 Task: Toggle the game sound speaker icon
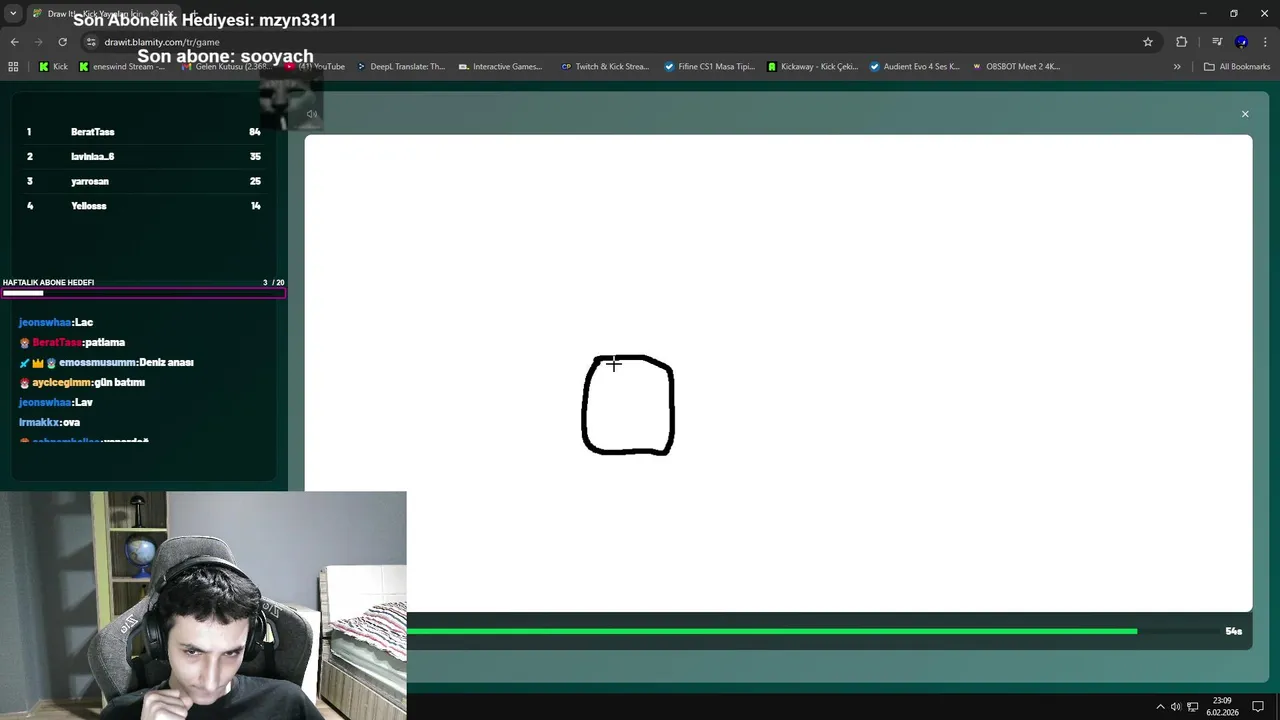pyautogui.click(x=312, y=114)
